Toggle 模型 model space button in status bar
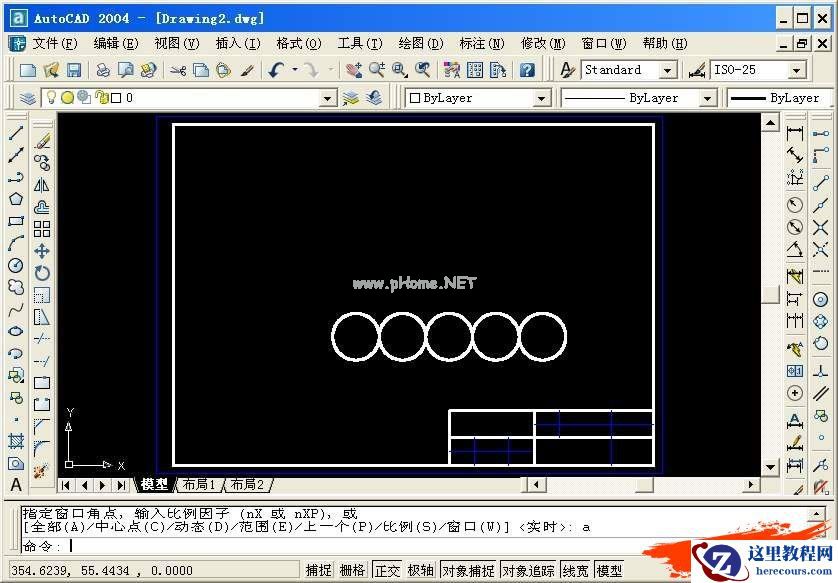Screen dimensions: 838x583 (609, 570)
